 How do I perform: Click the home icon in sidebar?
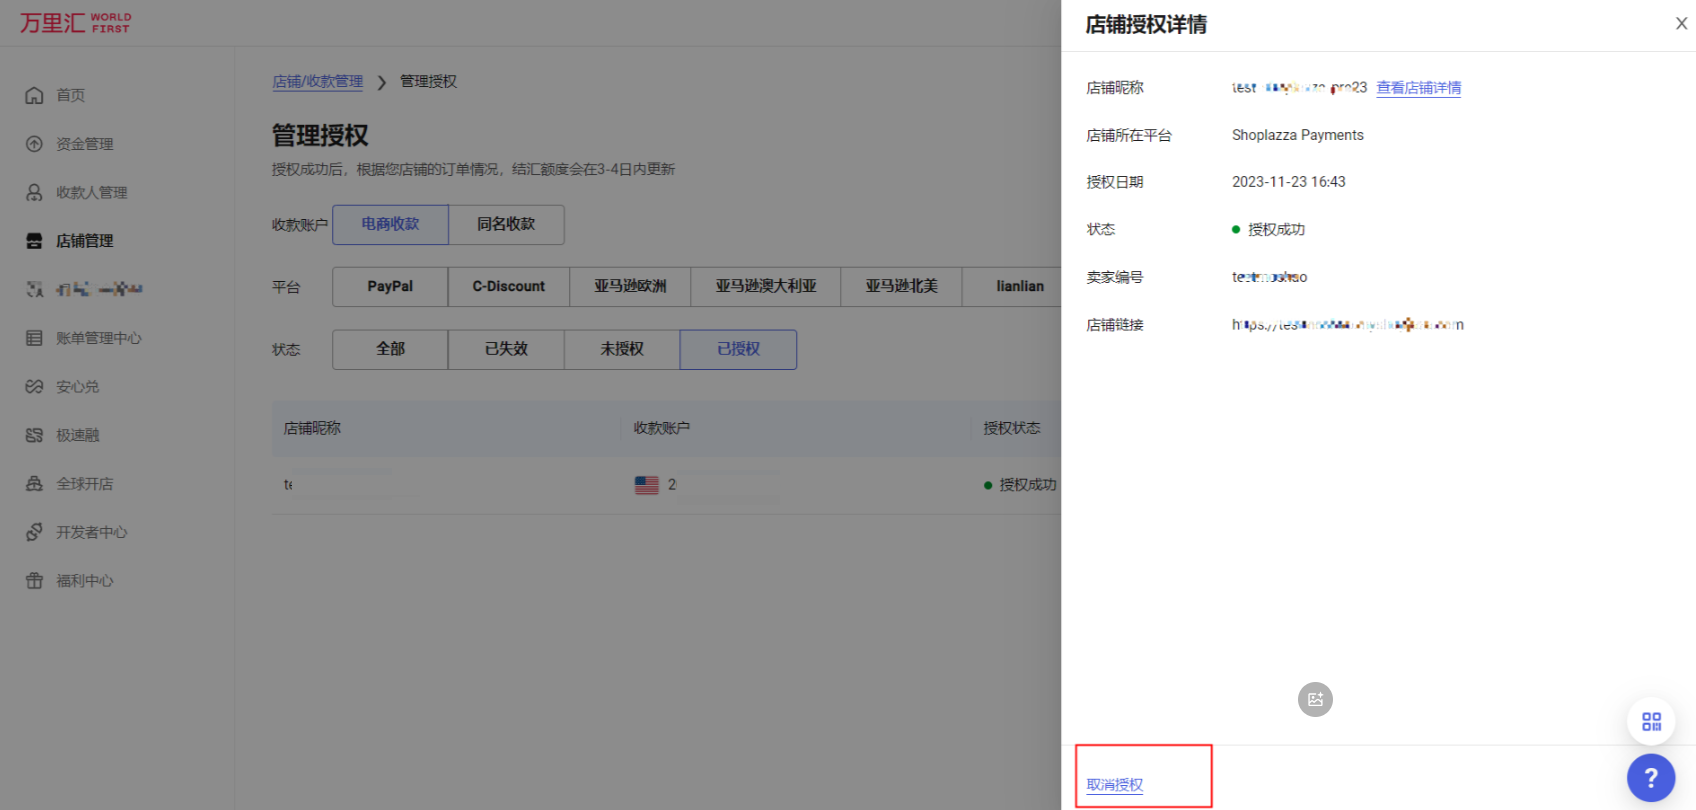[x=34, y=95]
